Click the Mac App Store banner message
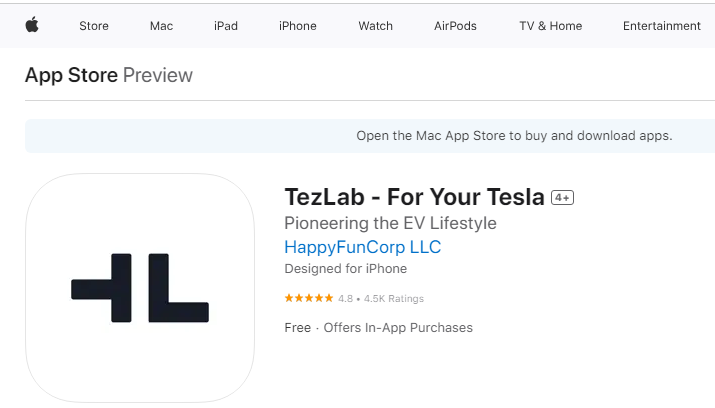 [514, 136]
